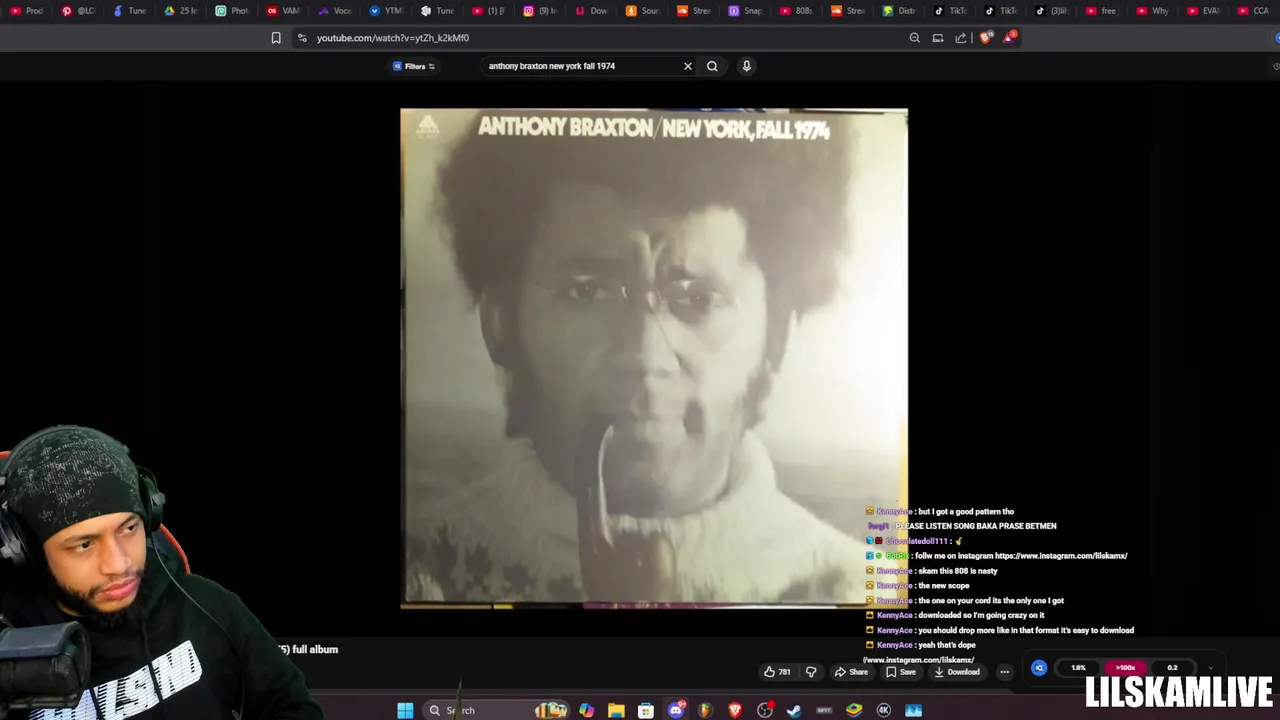Switch to the Prod browser tab
1280x720 pixels.
(x=27, y=11)
